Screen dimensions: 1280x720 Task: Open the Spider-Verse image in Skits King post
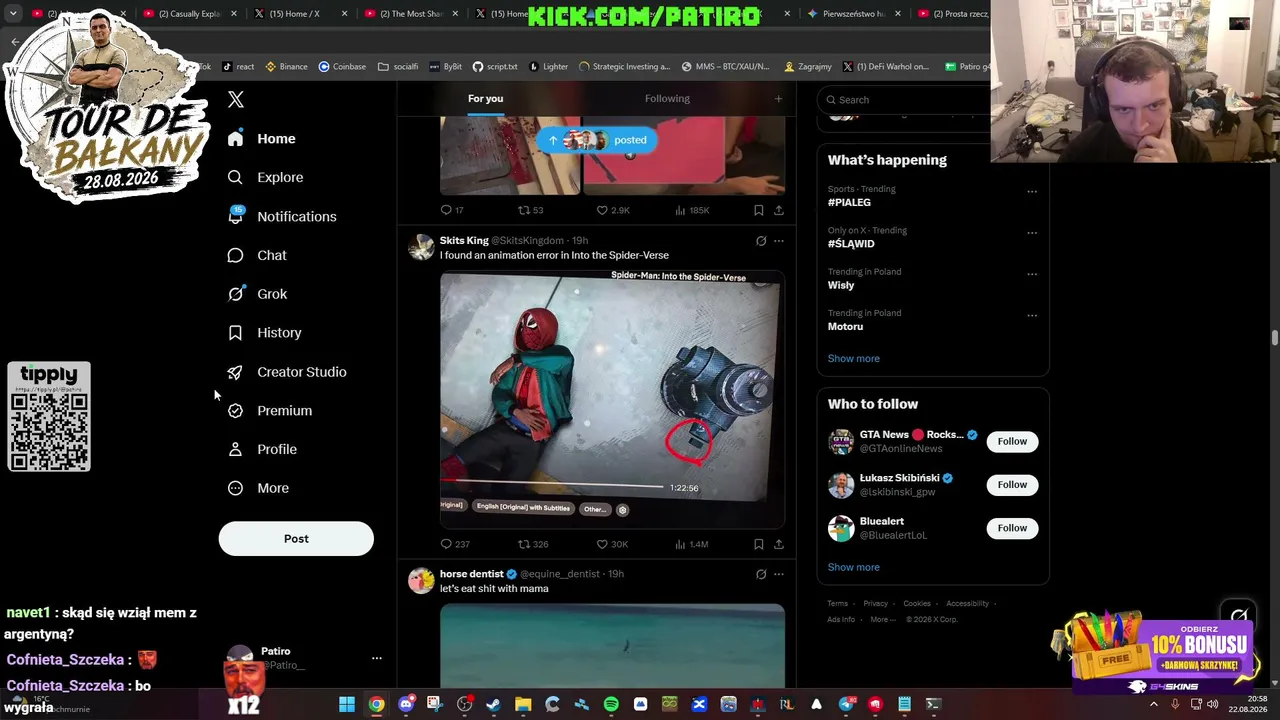tap(612, 399)
